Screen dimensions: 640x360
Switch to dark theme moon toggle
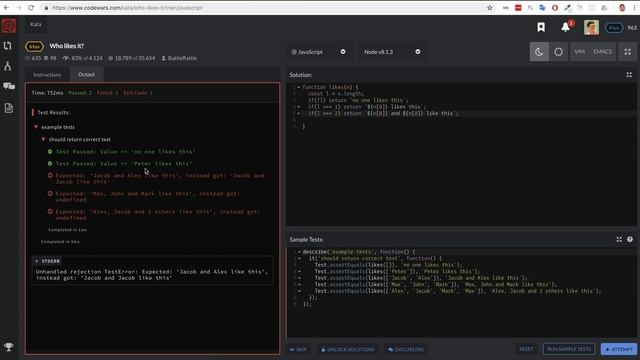coord(539,52)
